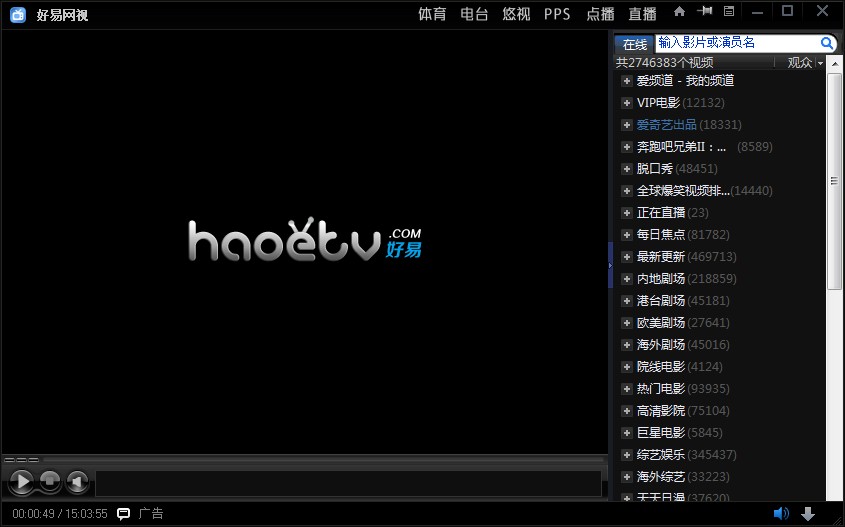Select the 院线电影 channel name
845x527 pixels.
[x=661, y=367]
